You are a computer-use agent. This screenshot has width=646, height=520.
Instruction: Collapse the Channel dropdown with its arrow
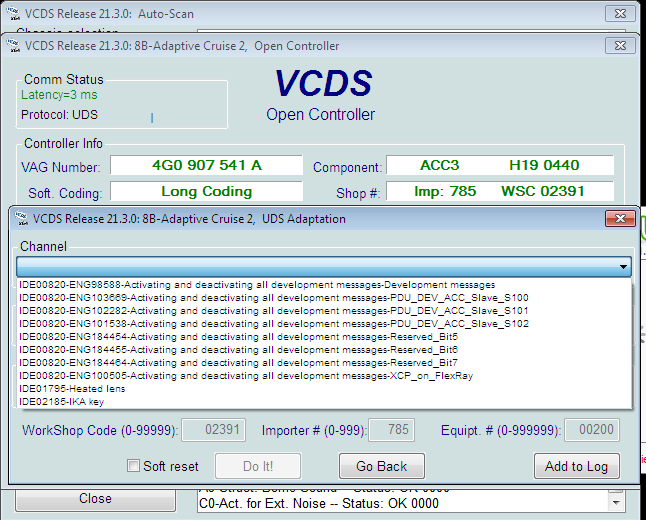pyautogui.click(x=623, y=267)
